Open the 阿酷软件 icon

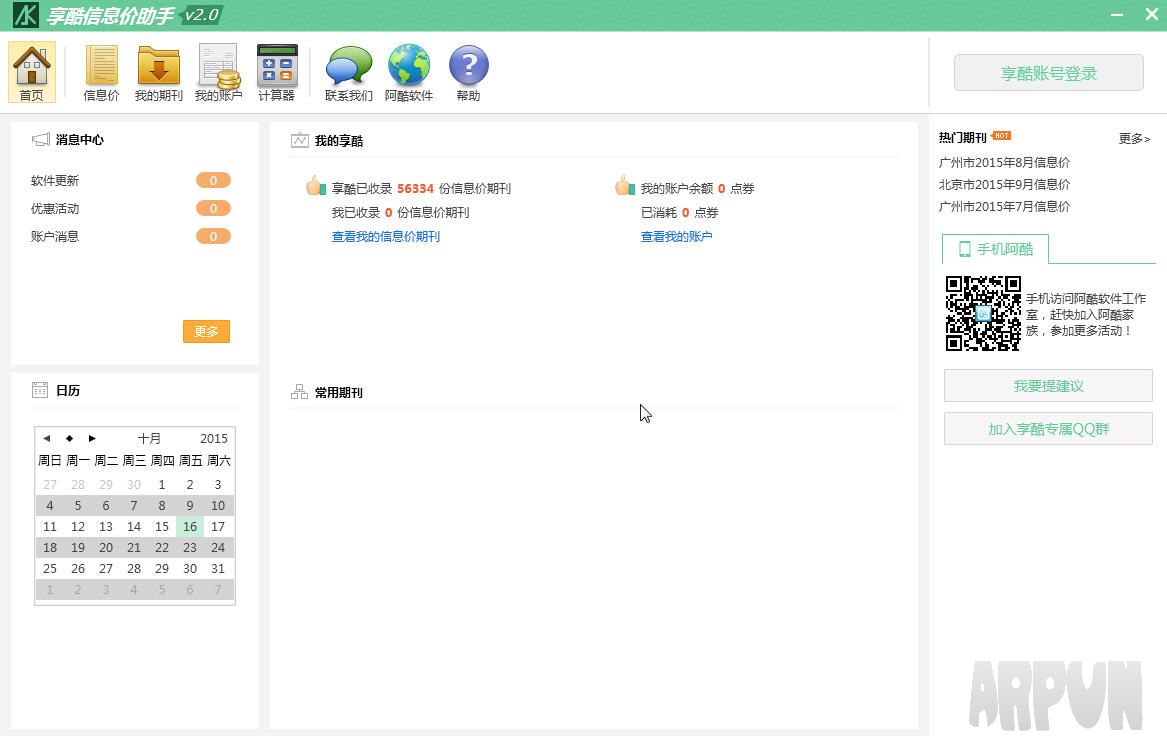click(x=408, y=72)
